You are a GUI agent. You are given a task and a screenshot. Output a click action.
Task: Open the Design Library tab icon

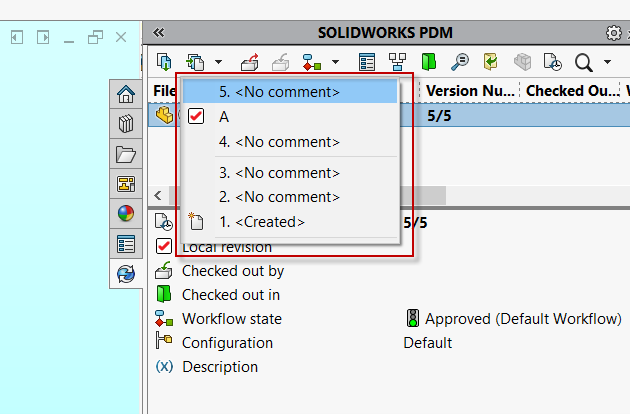(x=126, y=124)
